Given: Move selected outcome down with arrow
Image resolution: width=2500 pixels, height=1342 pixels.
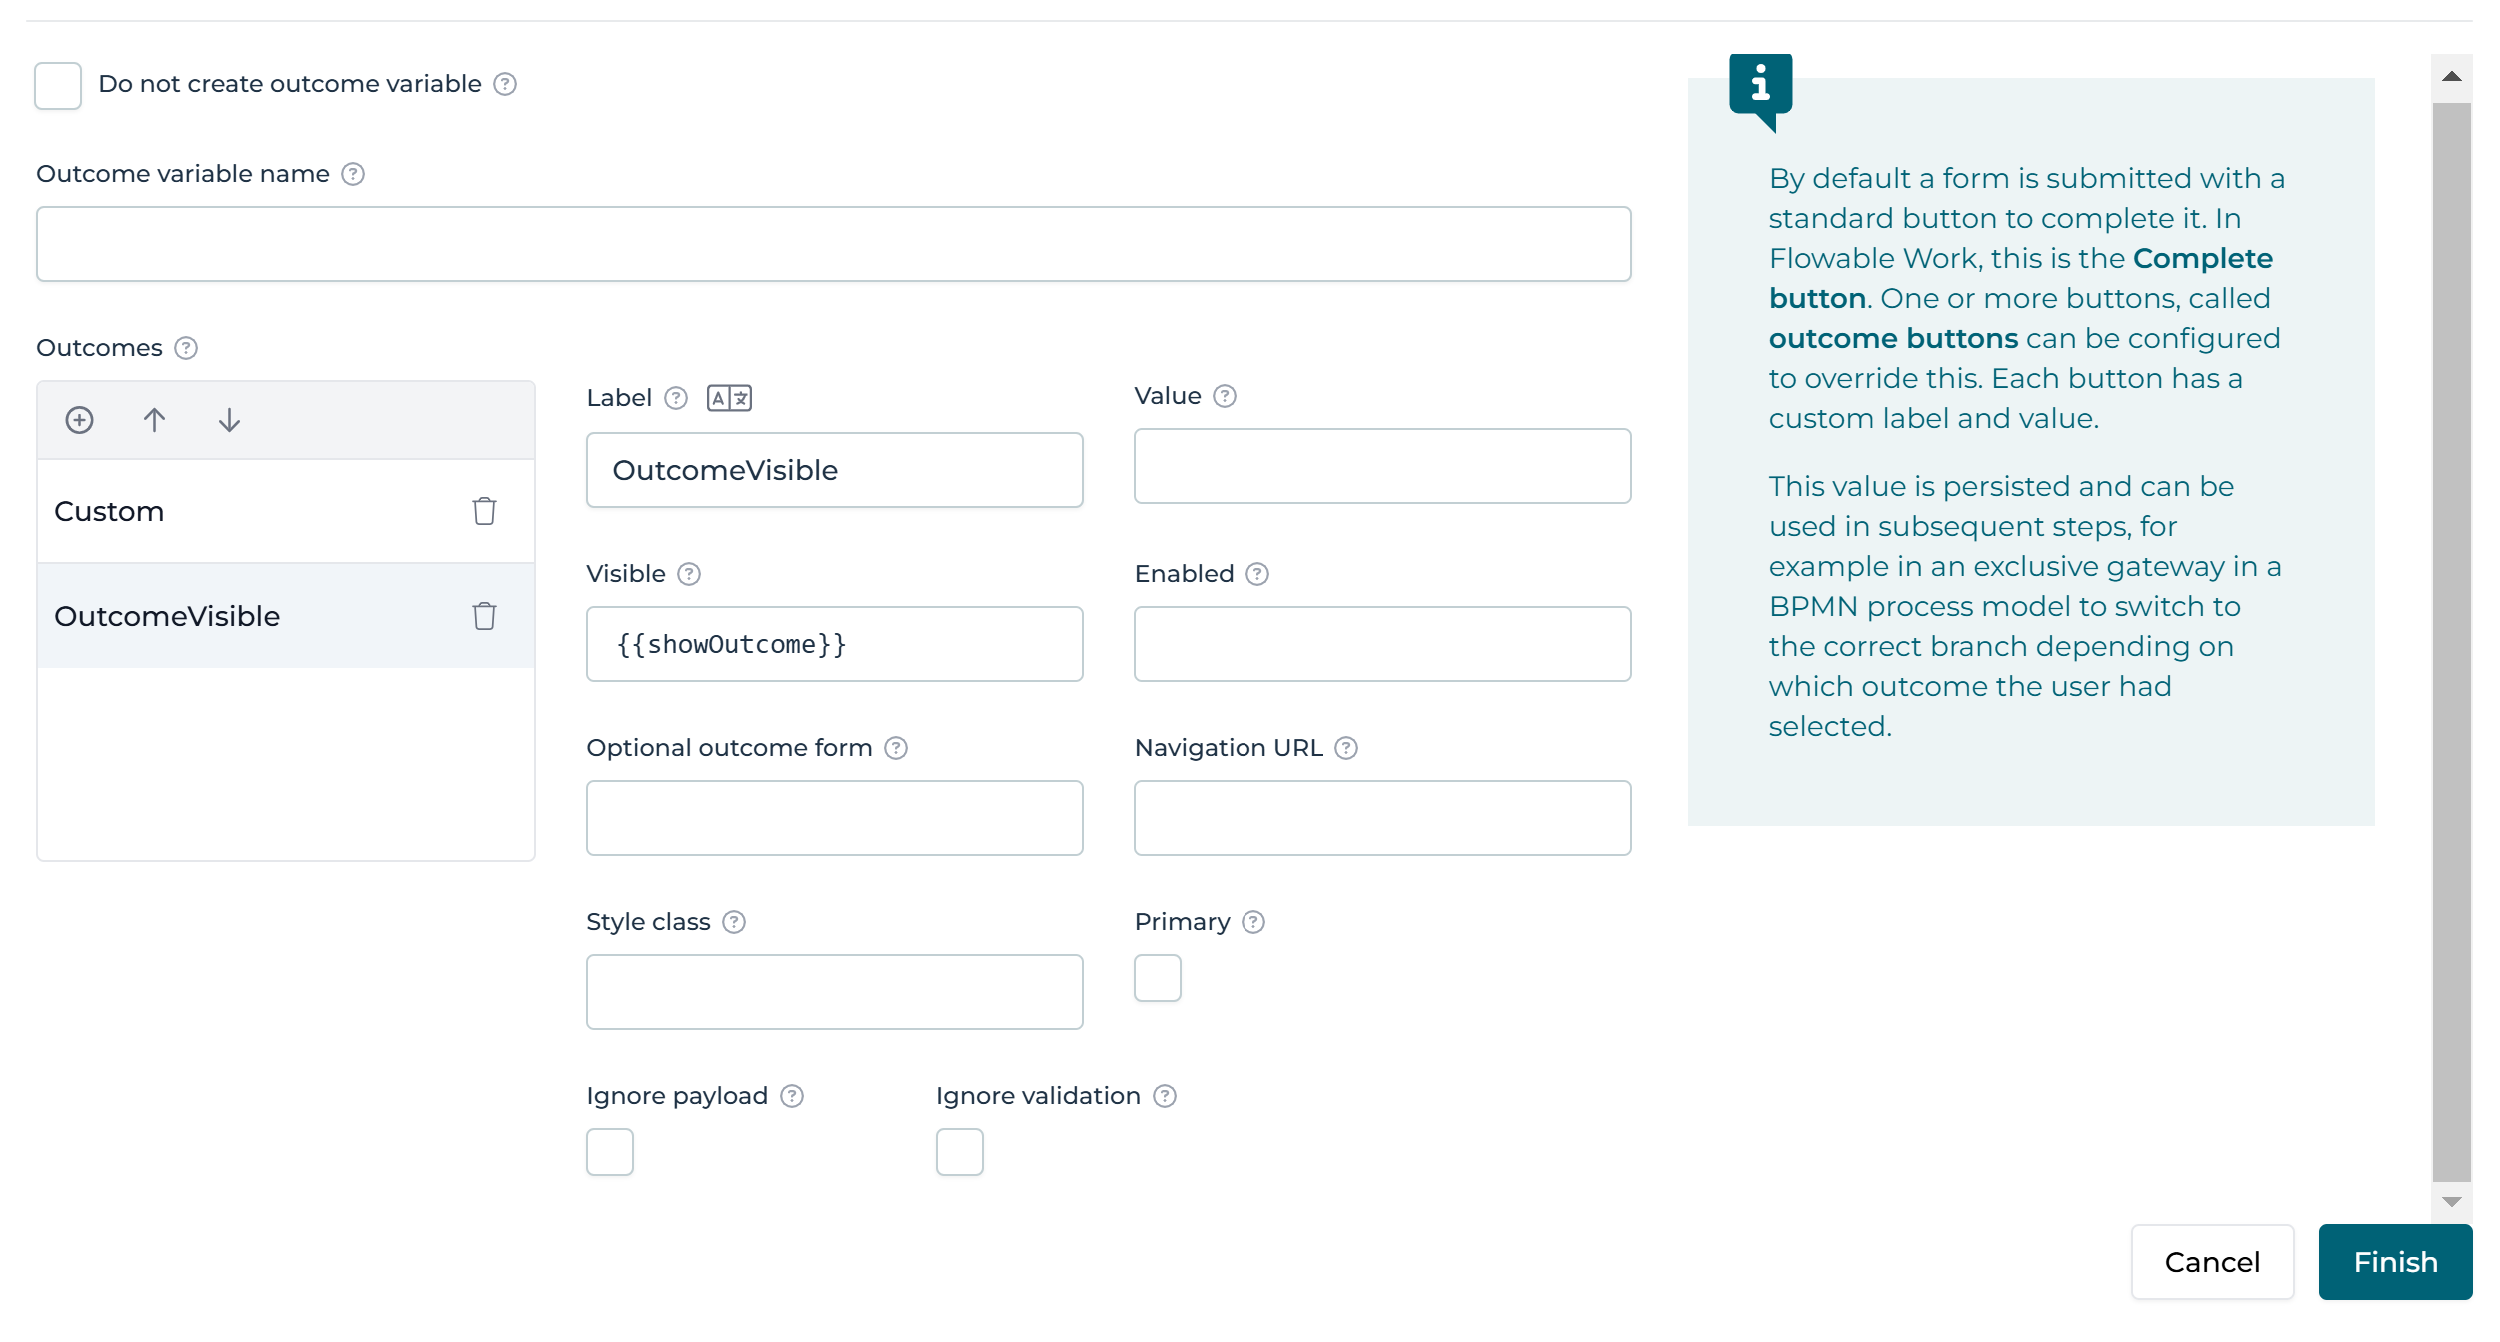Looking at the screenshot, I should 229,420.
